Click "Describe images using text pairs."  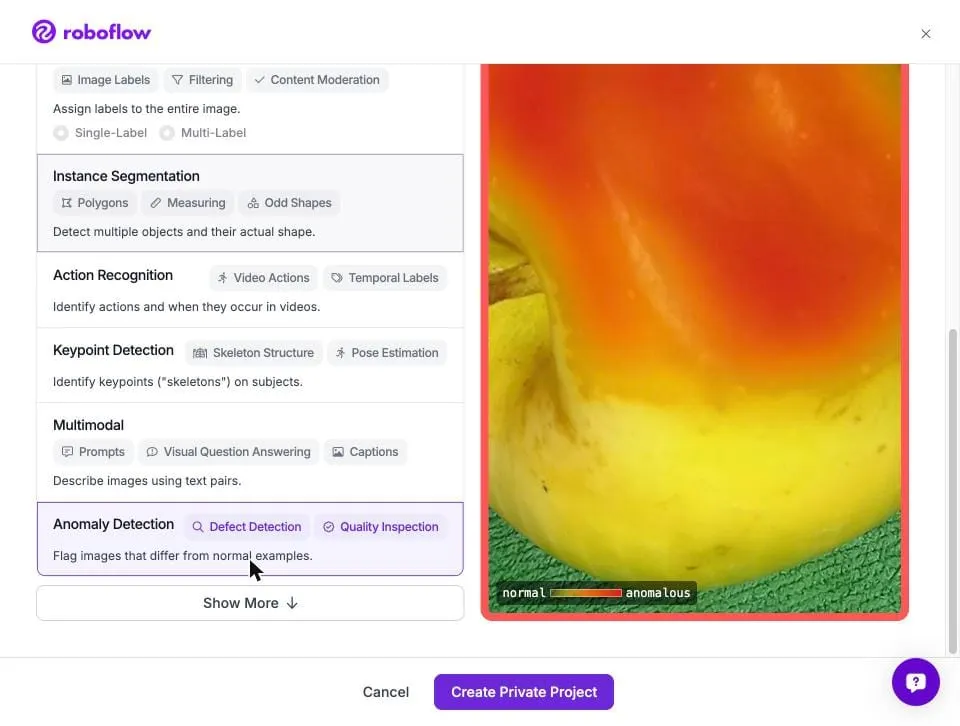[x=147, y=481]
